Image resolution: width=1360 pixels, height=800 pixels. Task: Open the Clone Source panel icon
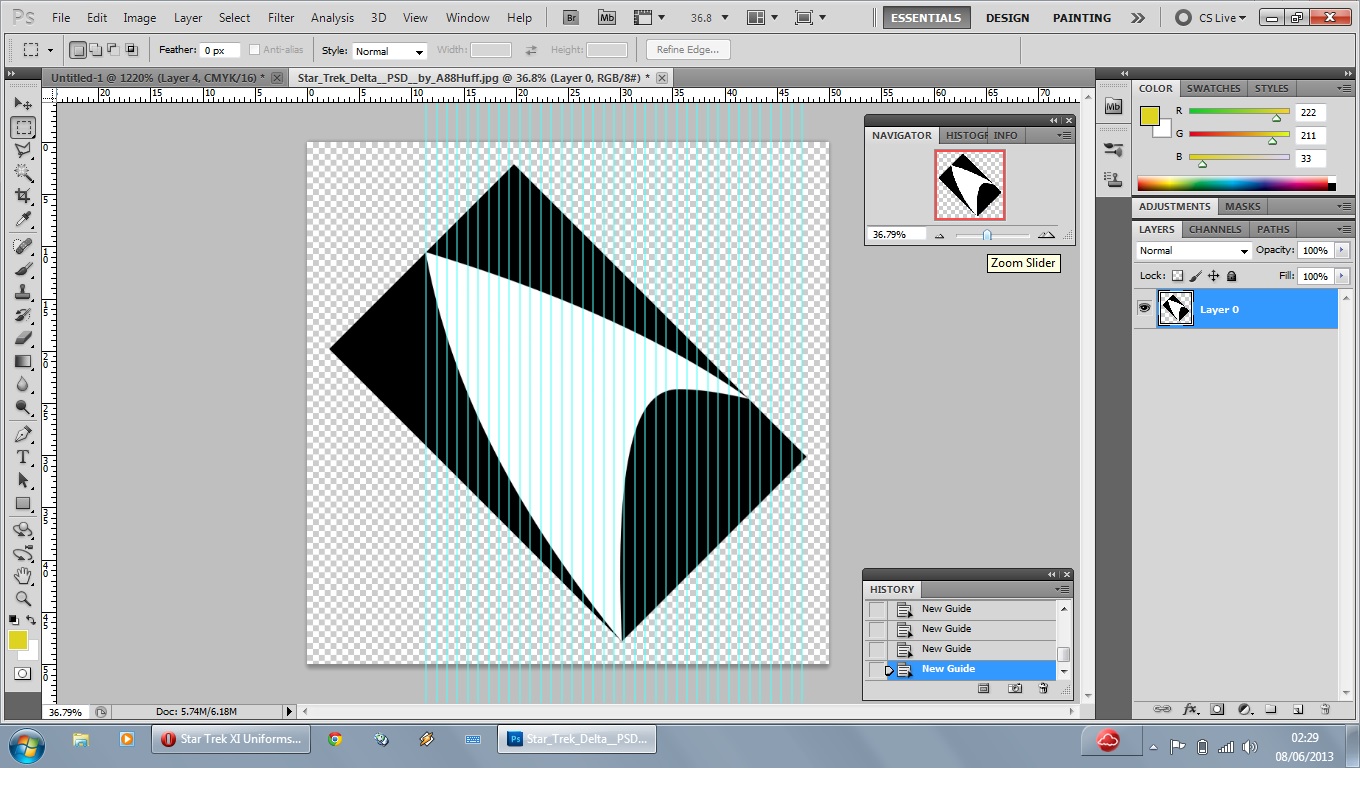(1114, 179)
